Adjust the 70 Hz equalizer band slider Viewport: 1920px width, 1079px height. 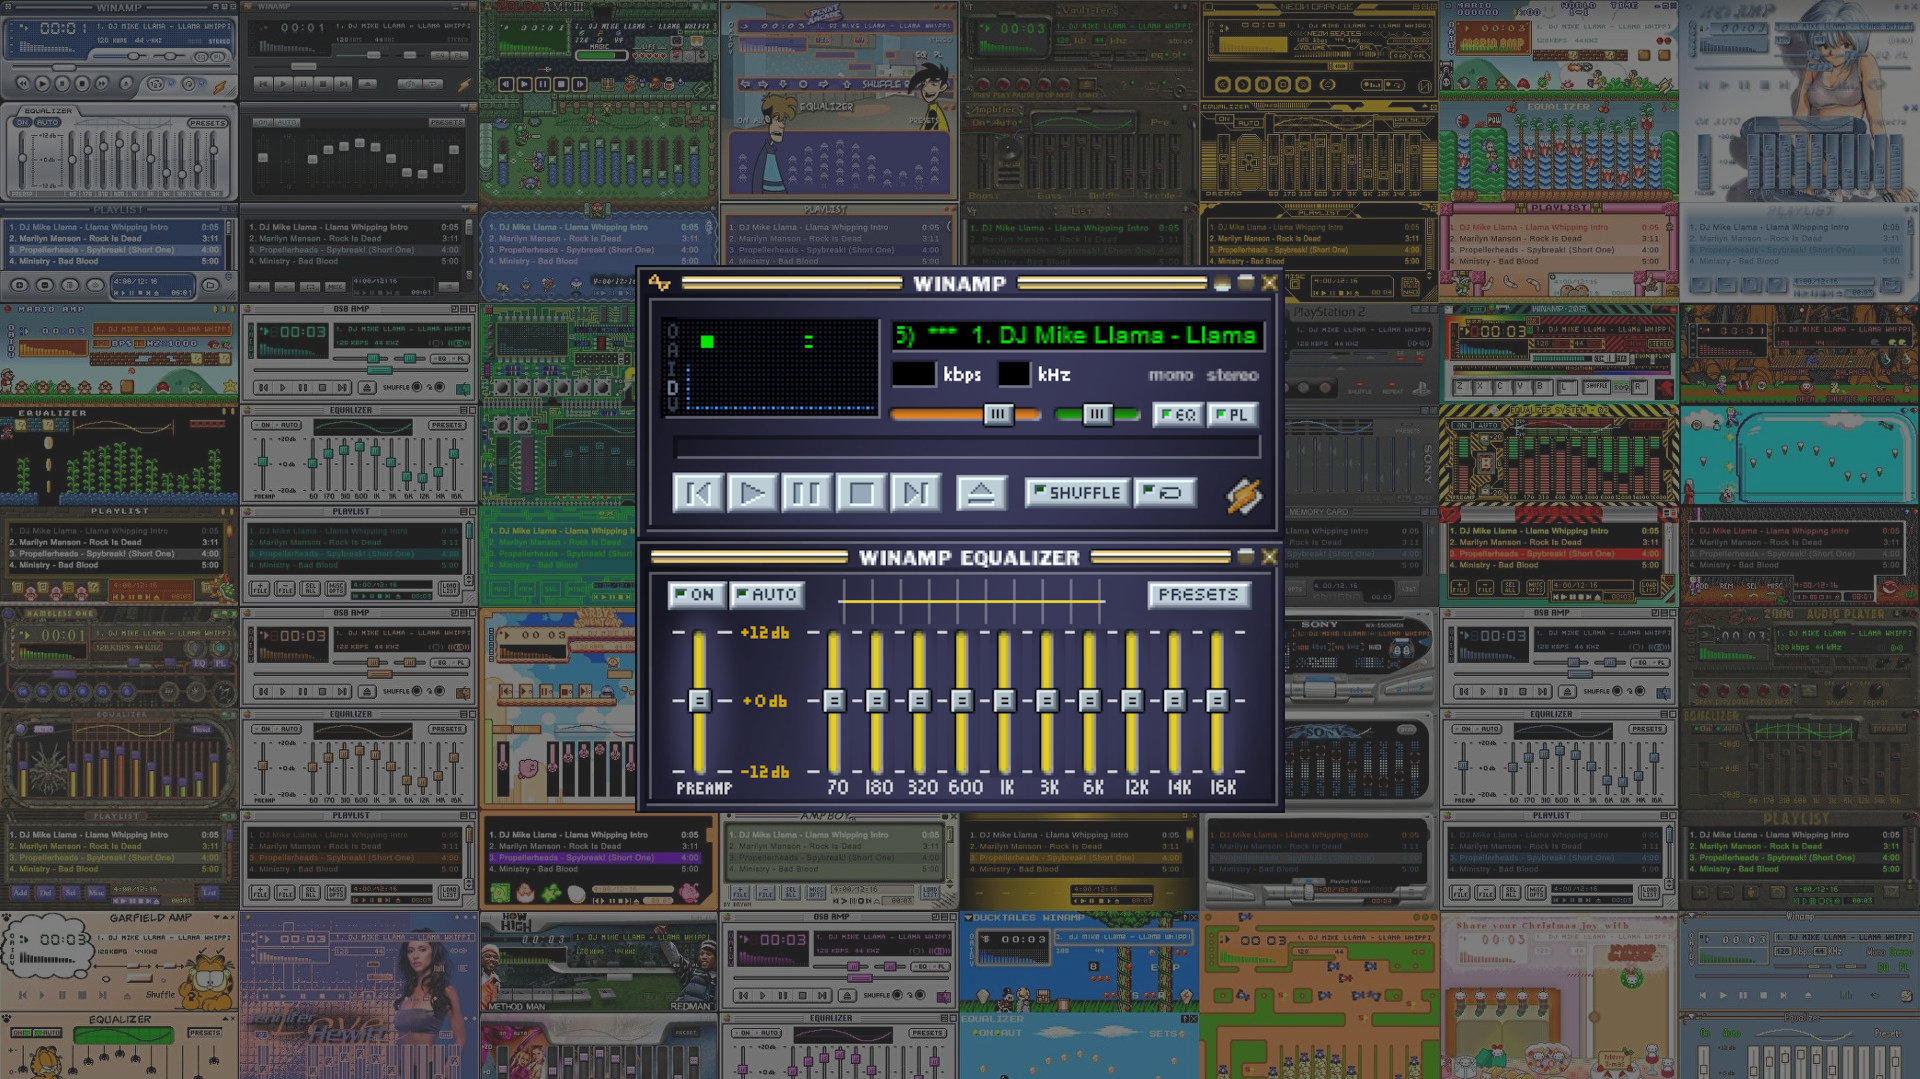coord(834,701)
